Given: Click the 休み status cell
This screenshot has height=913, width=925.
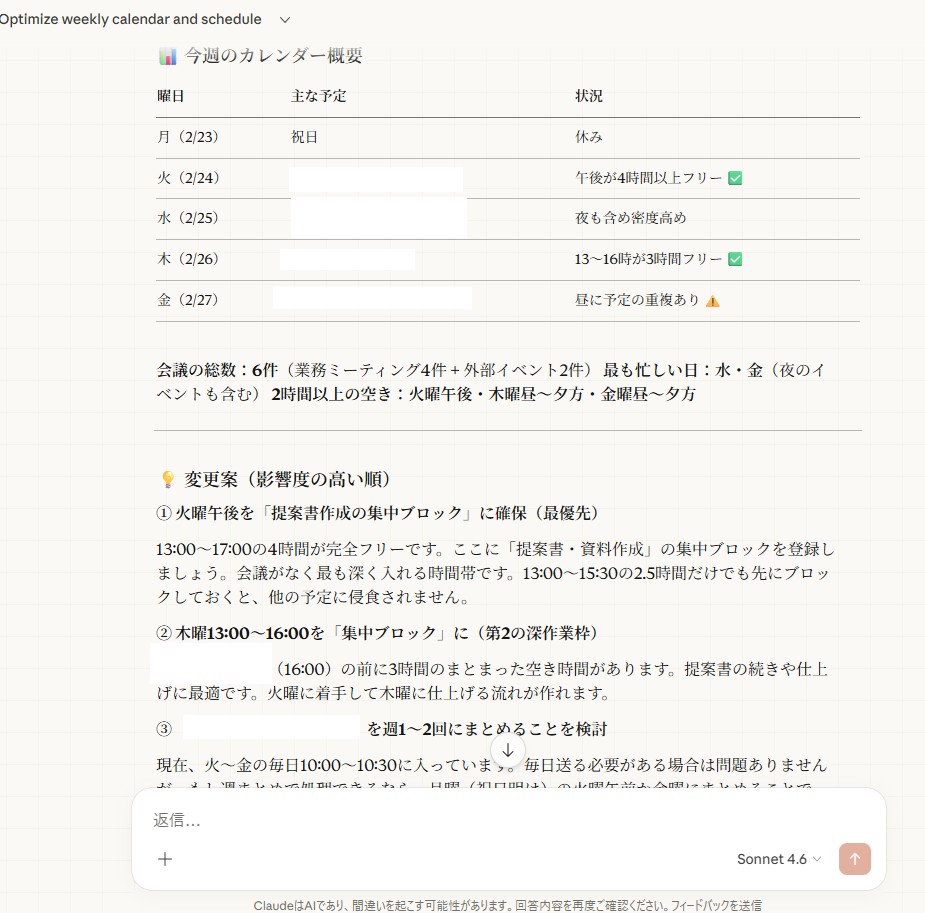Looking at the screenshot, I should pos(589,137).
